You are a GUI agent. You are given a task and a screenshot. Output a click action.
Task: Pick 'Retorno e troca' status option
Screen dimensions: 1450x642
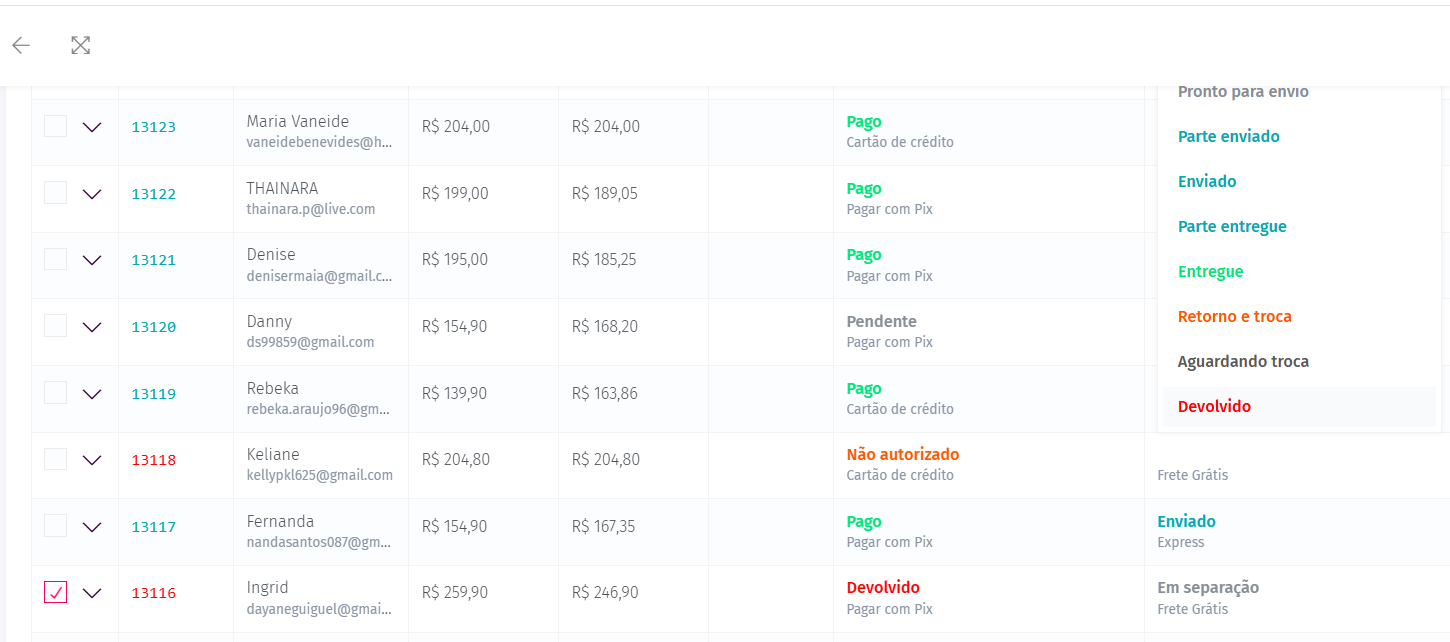click(x=1234, y=317)
